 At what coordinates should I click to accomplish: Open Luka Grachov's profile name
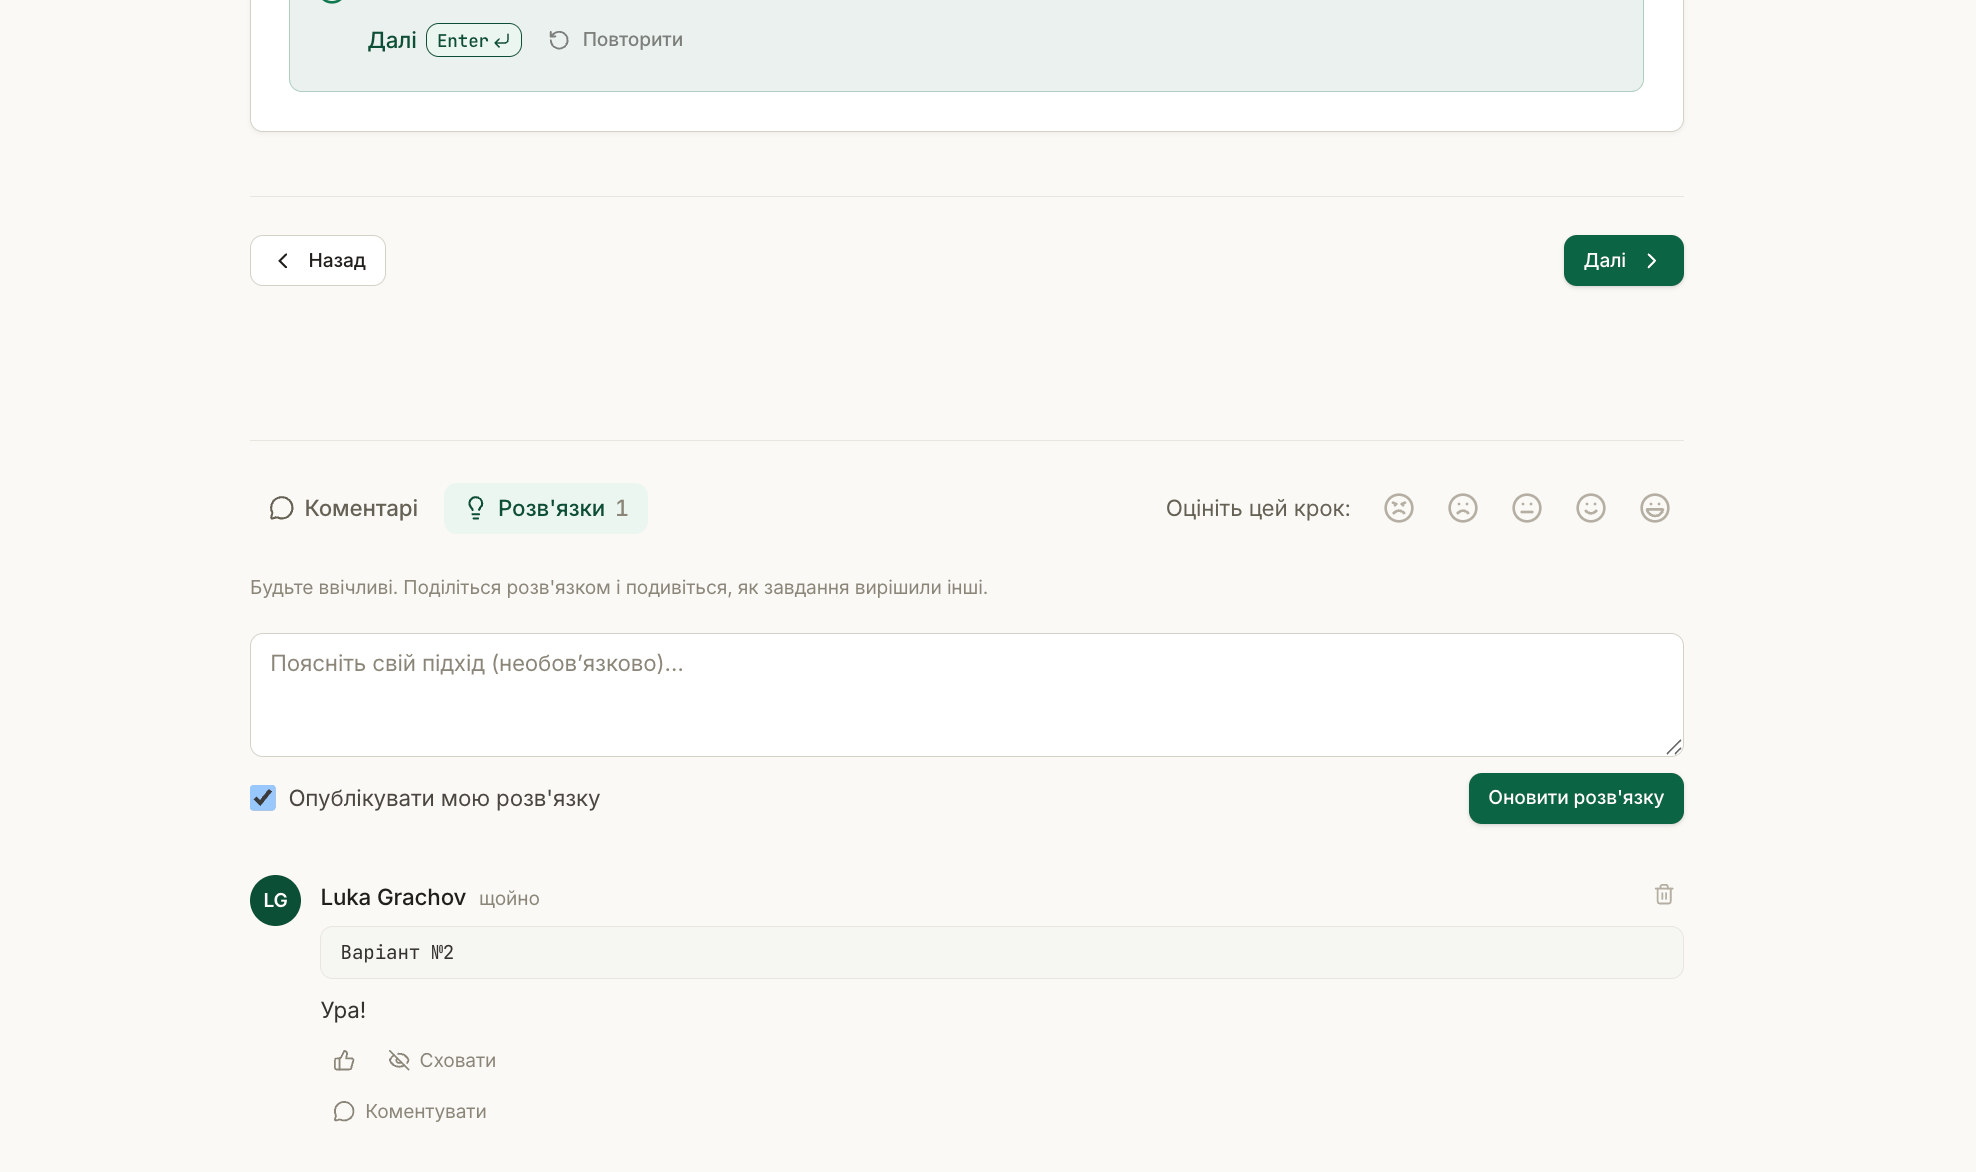(x=393, y=897)
